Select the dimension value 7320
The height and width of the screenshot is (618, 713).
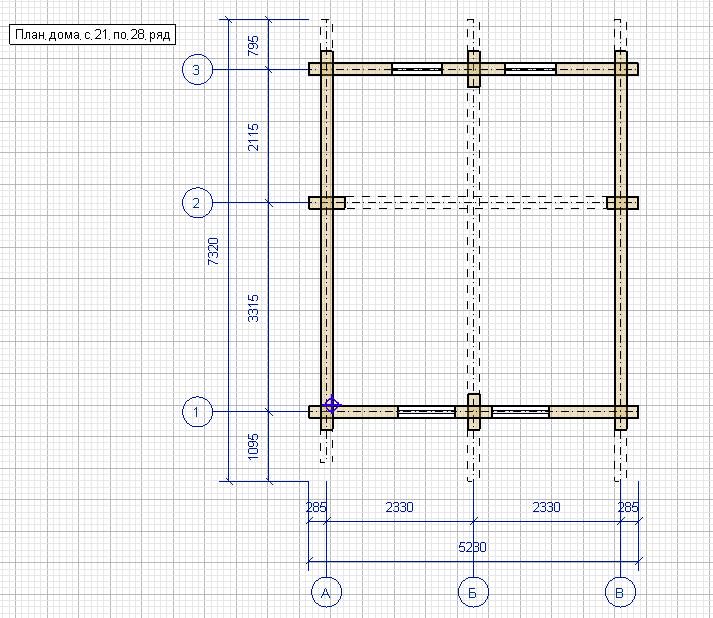(x=213, y=251)
